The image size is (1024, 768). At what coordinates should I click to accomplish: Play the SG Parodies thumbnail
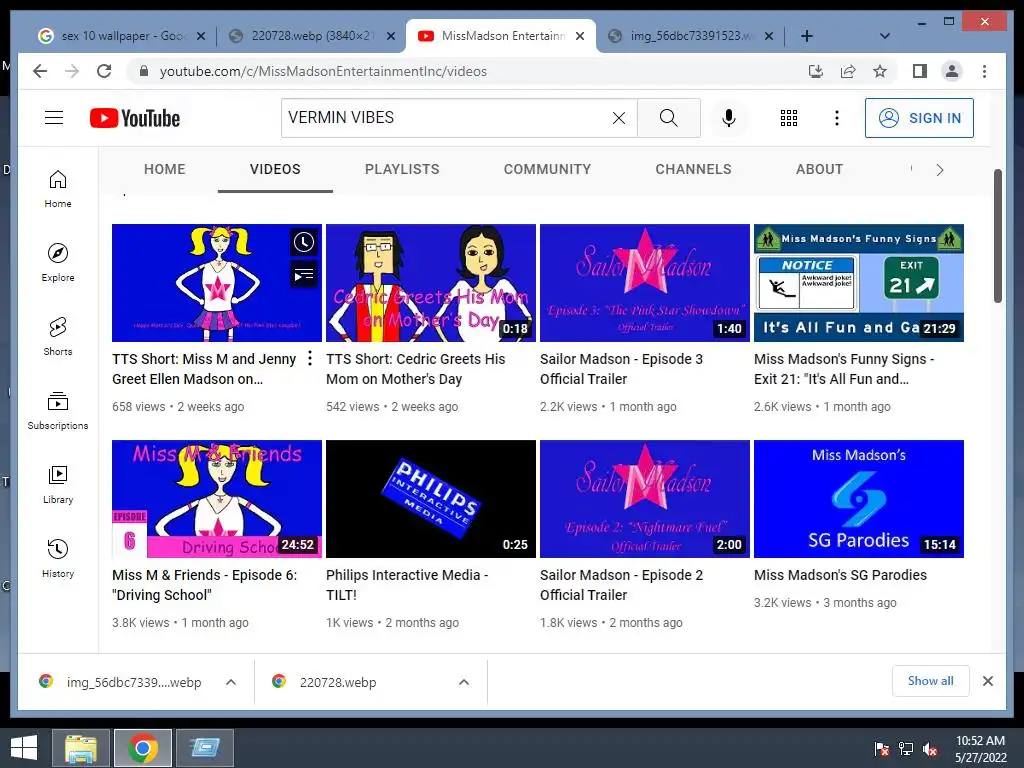coord(859,499)
